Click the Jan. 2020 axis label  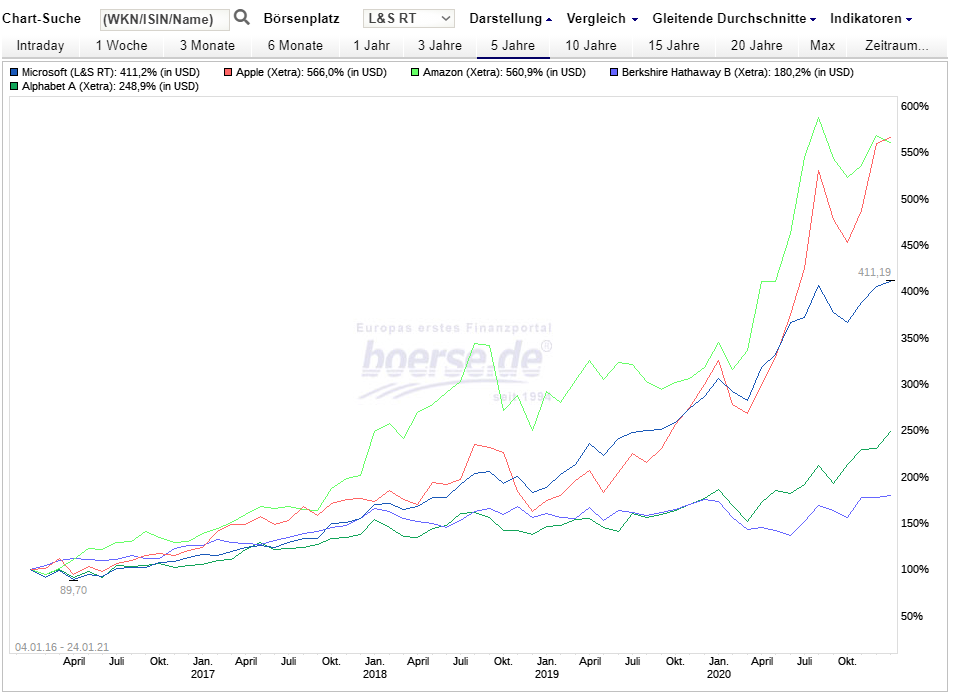718,667
